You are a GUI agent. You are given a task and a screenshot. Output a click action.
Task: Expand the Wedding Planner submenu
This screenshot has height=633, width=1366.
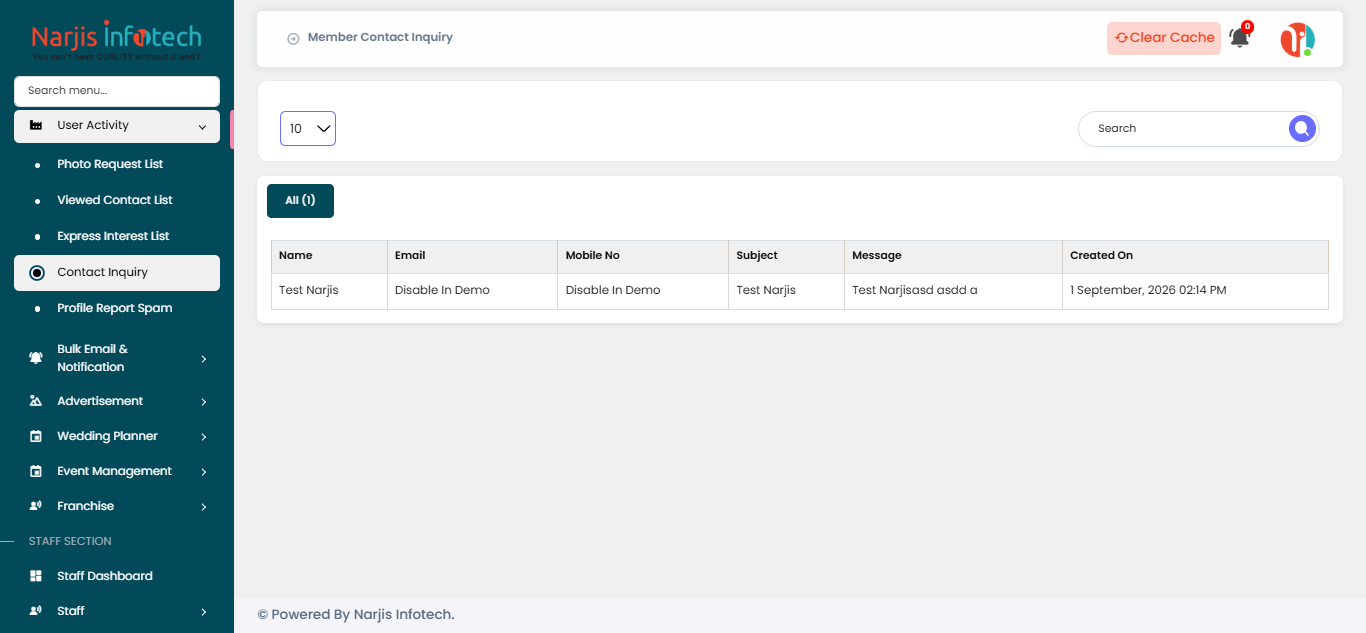click(203, 437)
